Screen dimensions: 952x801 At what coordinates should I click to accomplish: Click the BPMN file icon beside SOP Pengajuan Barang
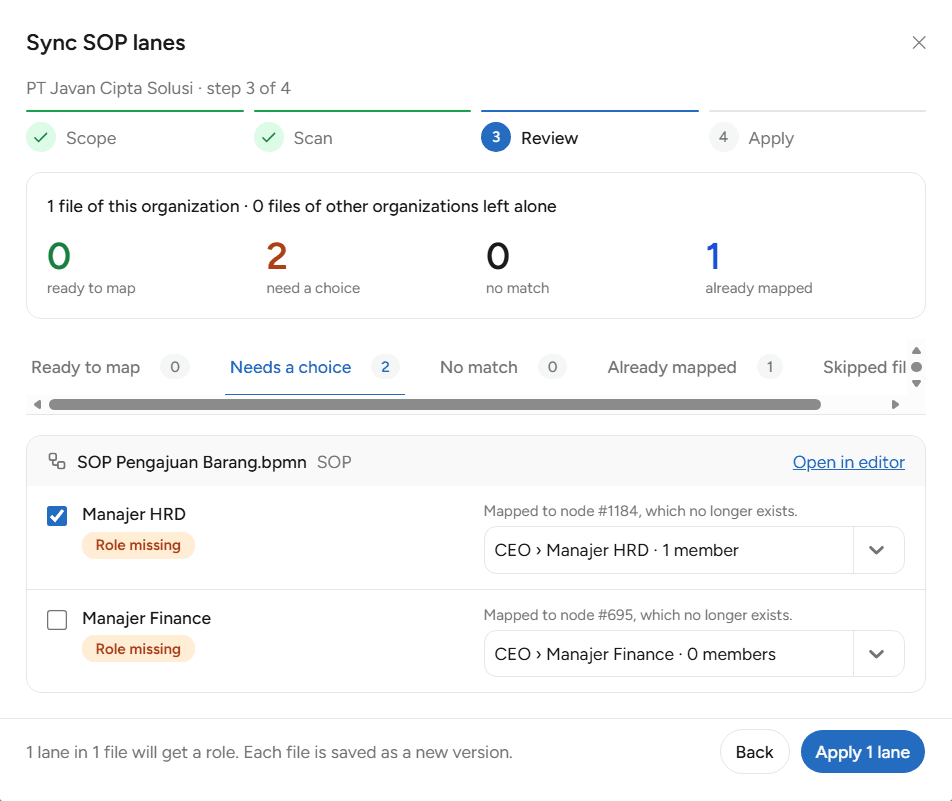pyautogui.click(x=57, y=462)
